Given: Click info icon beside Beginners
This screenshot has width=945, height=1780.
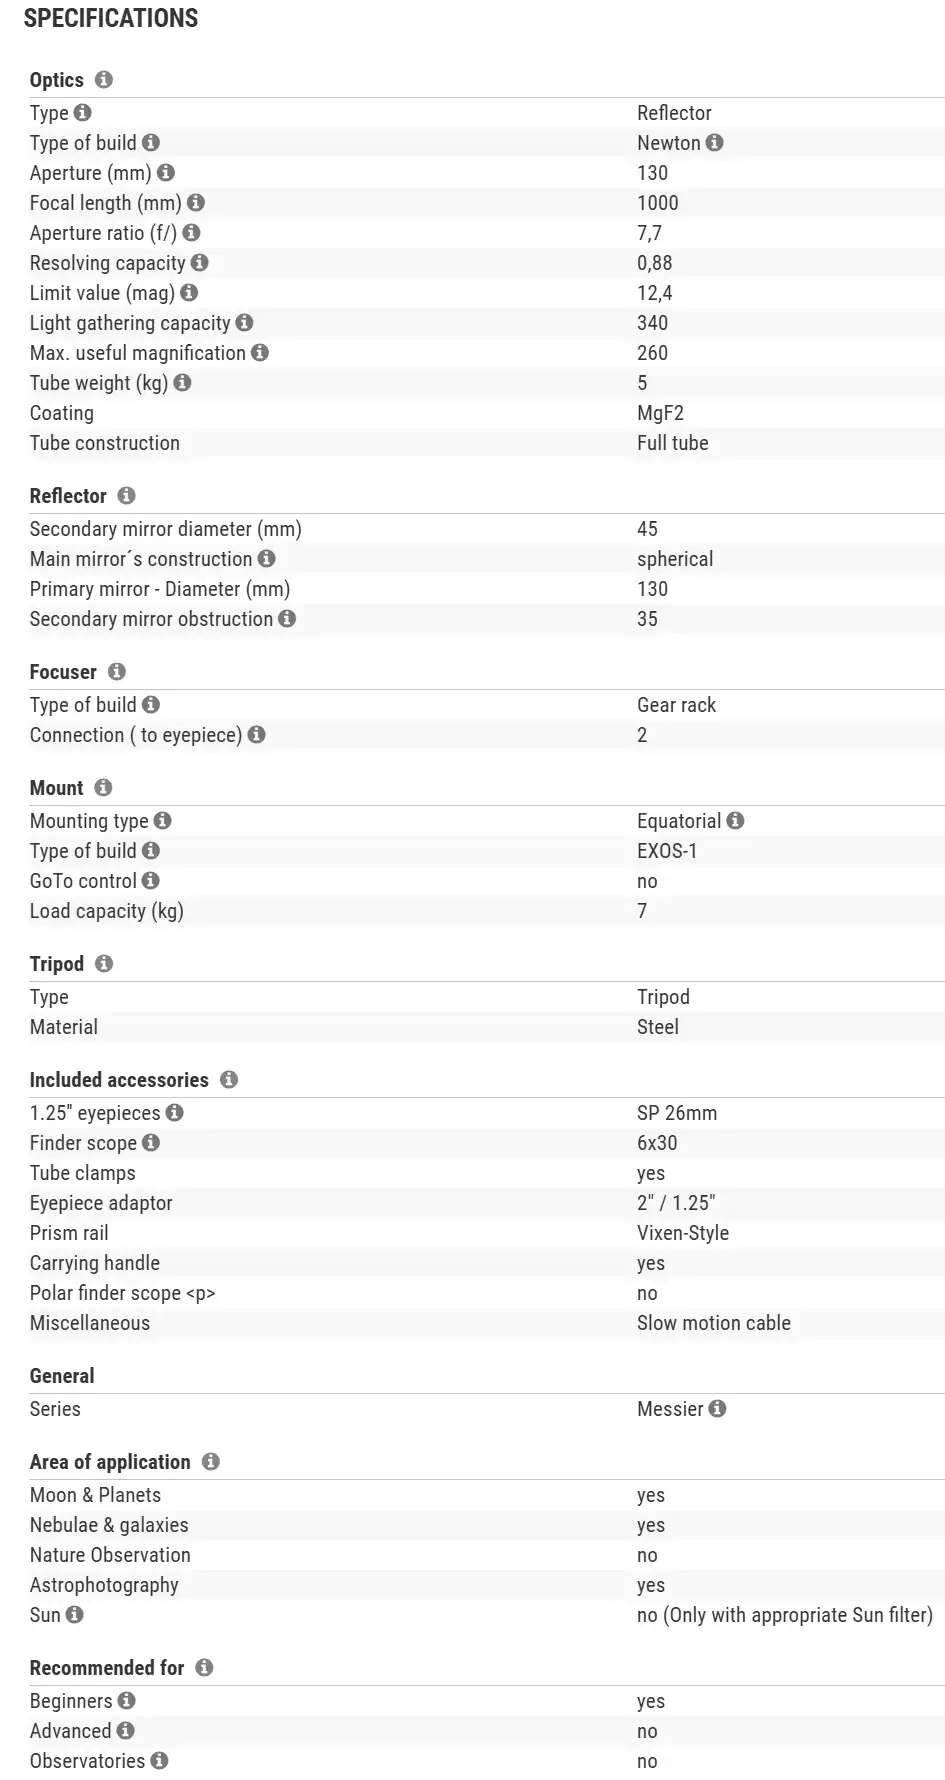Looking at the screenshot, I should [x=126, y=1701].
